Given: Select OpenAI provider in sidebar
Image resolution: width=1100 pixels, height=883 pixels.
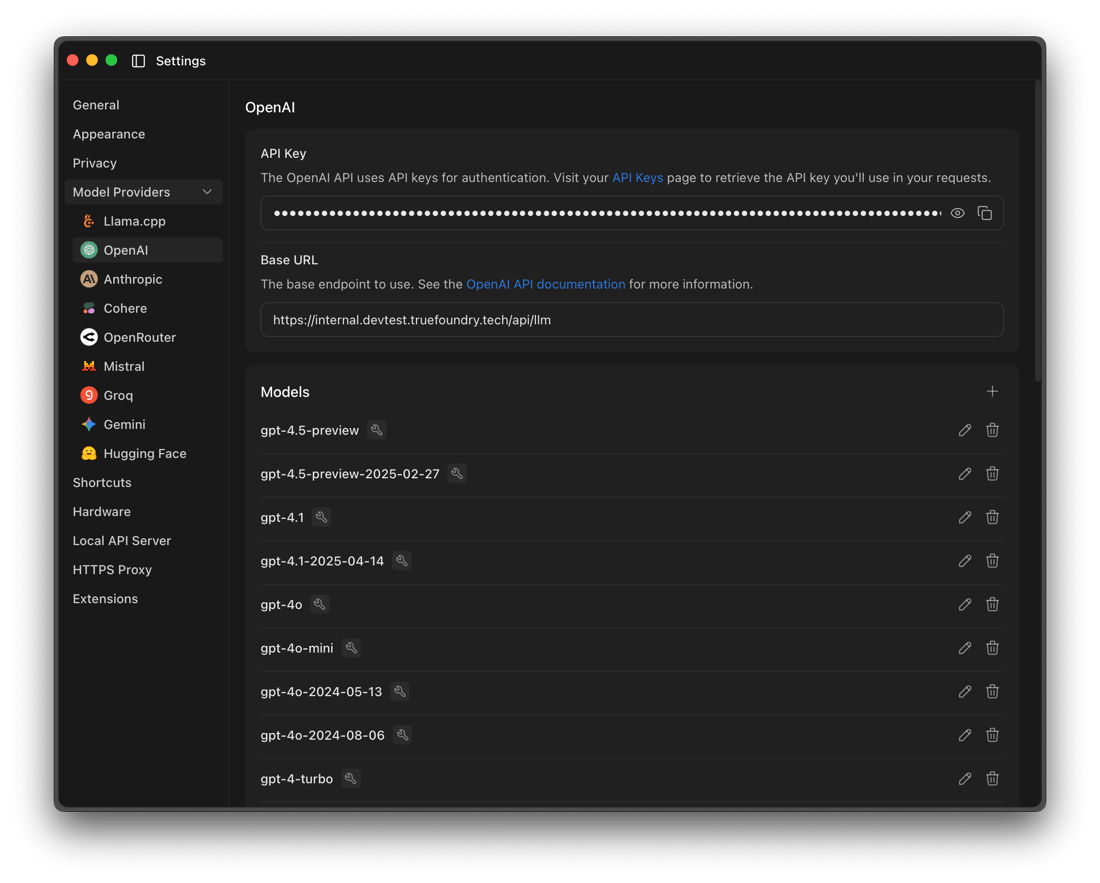Looking at the screenshot, I should pos(147,250).
